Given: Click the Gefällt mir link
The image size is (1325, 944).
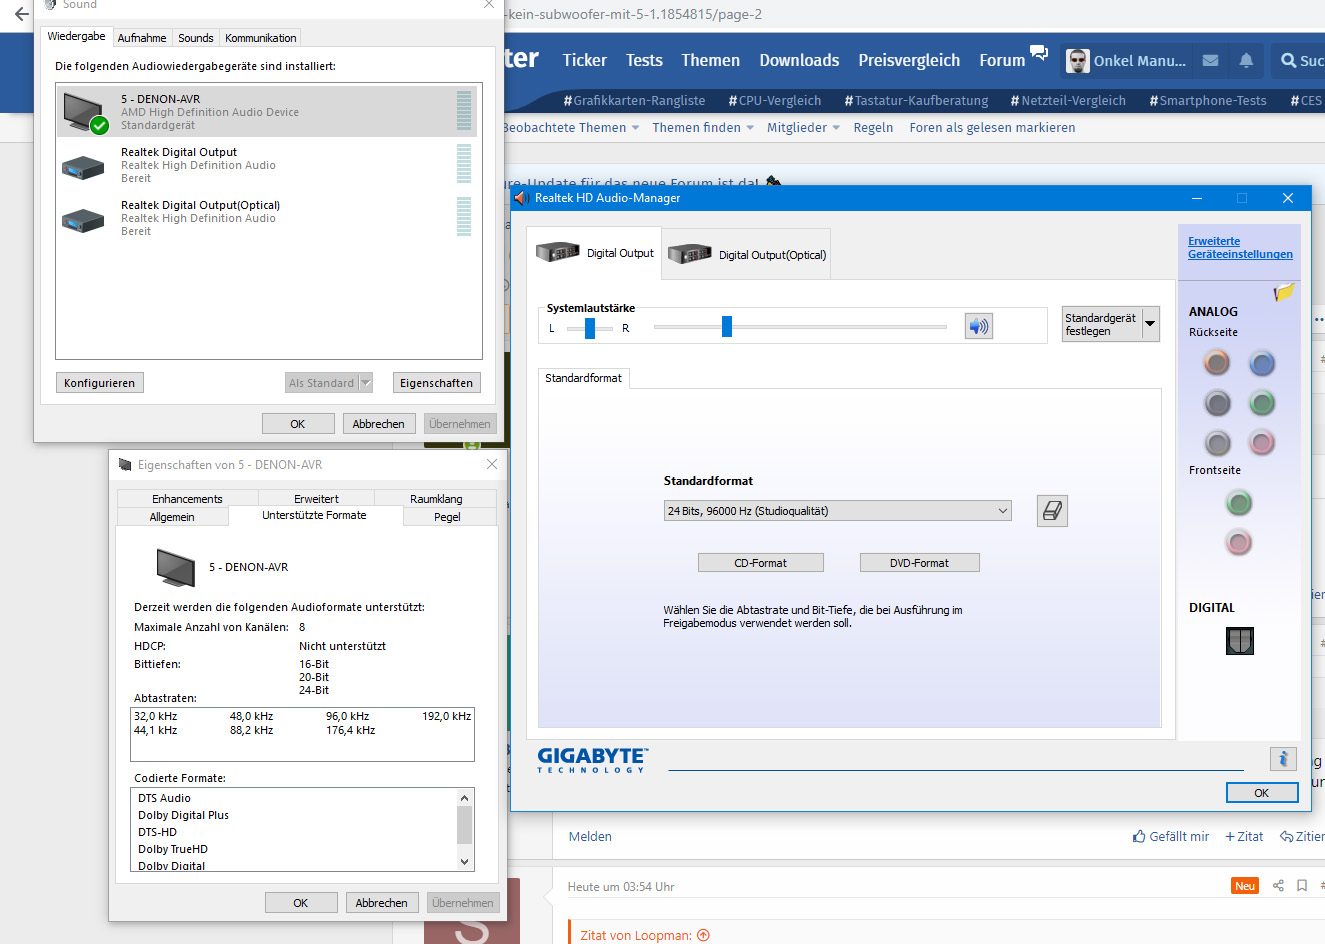Looking at the screenshot, I should pos(1171,836).
